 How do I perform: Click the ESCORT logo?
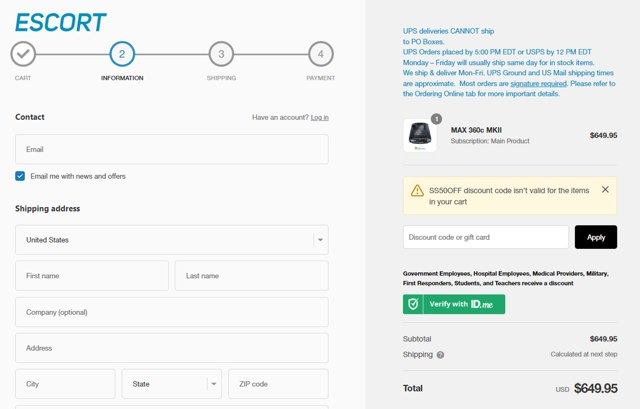pyautogui.click(x=60, y=22)
